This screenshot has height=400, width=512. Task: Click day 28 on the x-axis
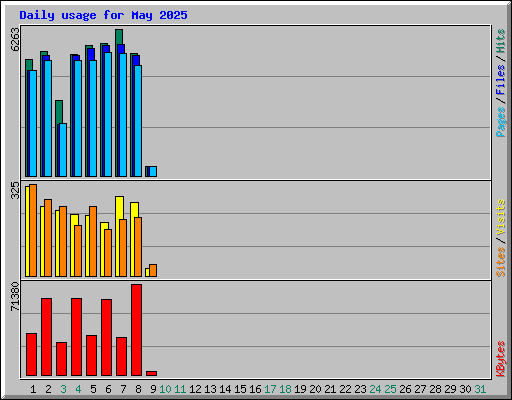click(435, 389)
